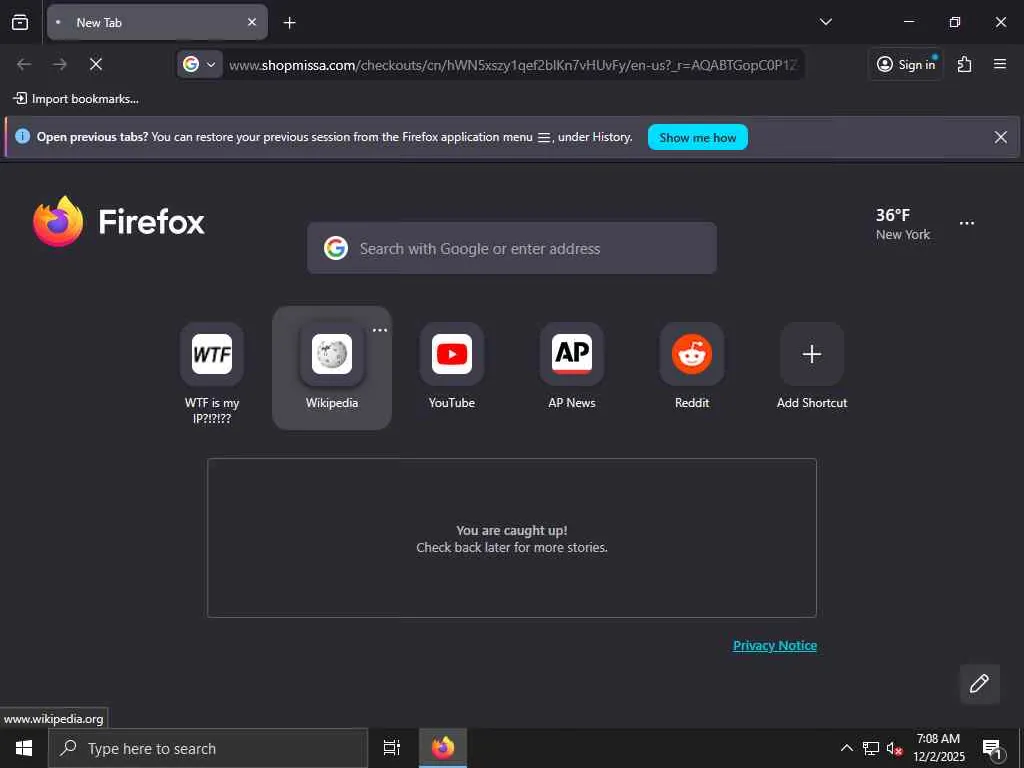Open the YouTube shortcut tile
This screenshot has width=1024, height=768.
pyautogui.click(x=452, y=367)
